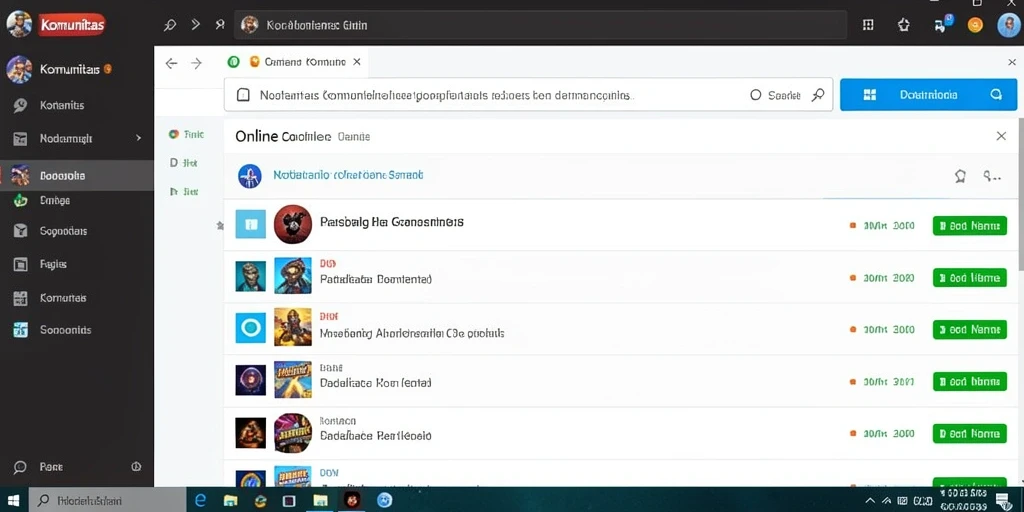The image size is (1024, 512).
Task: Click the star marker left of Paisbalg row
Action: (220, 225)
